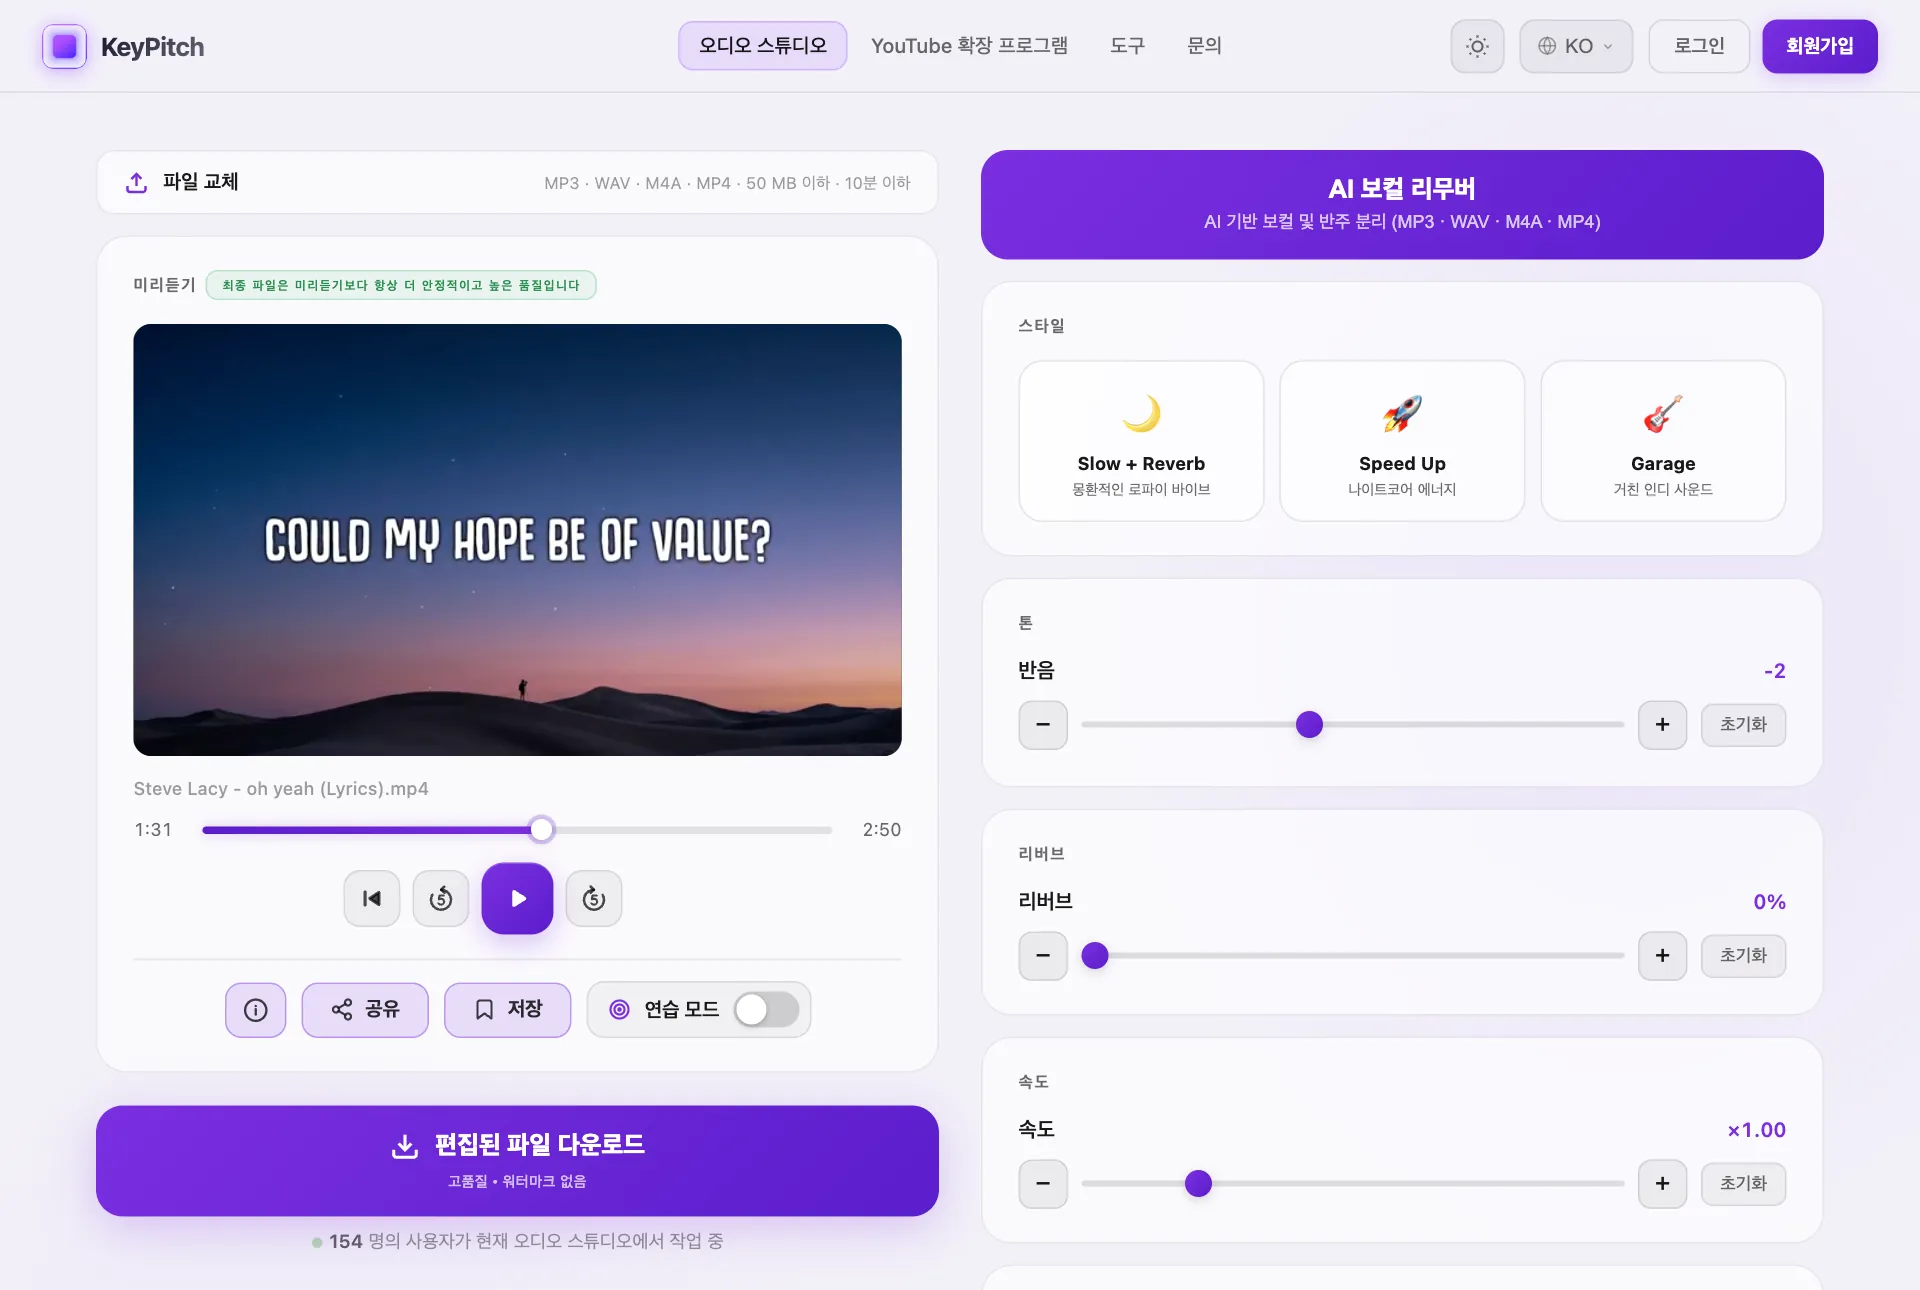
Task: Click 편집된 파일 다운로드 button
Action: click(x=517, y=1161)
